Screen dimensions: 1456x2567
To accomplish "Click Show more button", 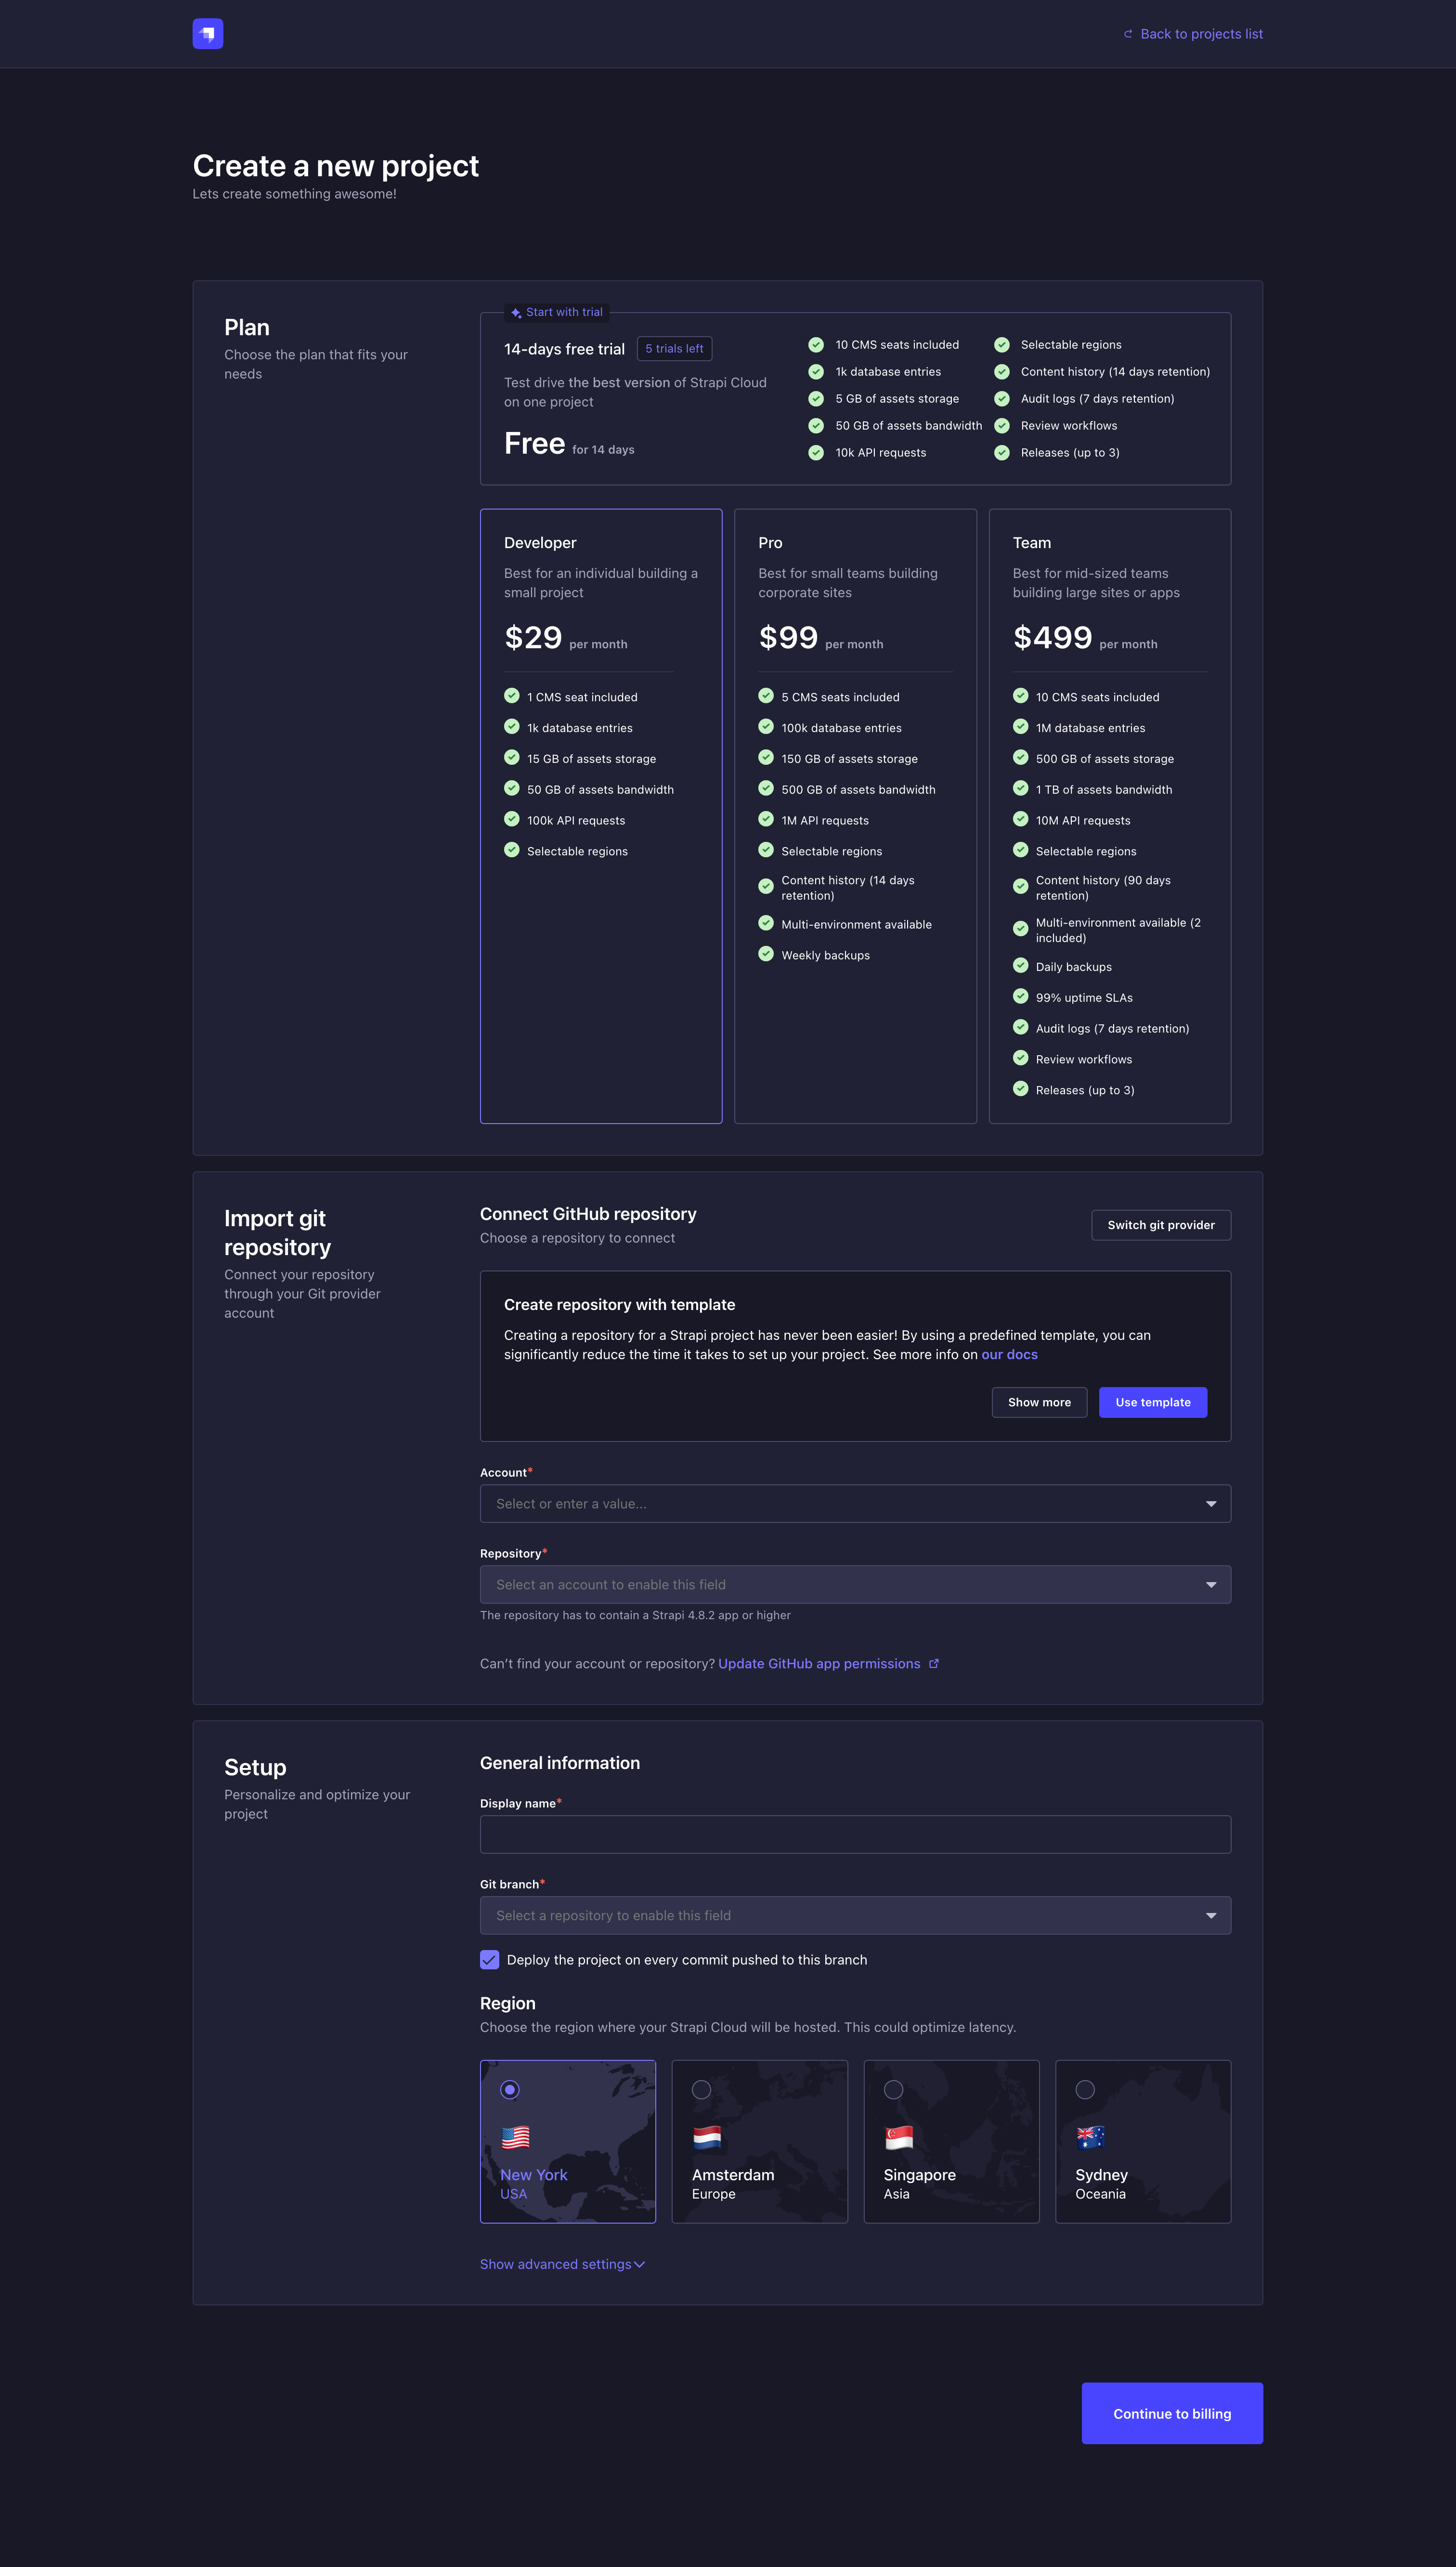I will [x=1039, y=1402].
